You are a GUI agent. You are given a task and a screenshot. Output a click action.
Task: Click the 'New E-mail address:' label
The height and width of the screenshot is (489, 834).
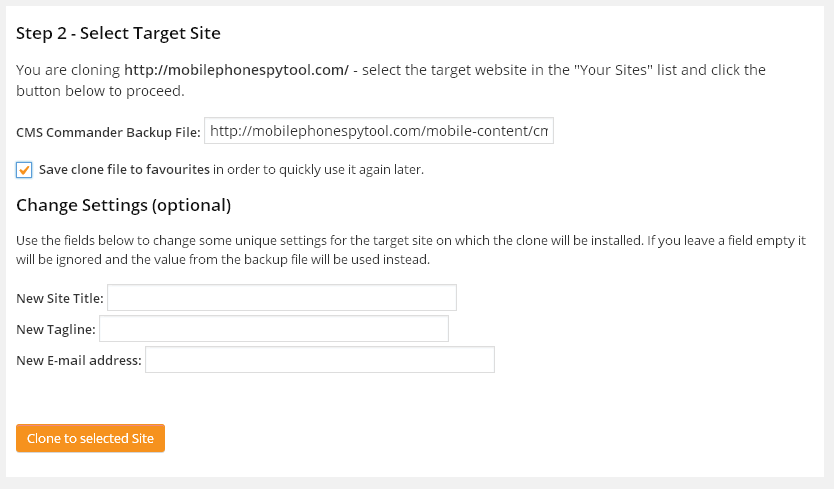[79, 360]
